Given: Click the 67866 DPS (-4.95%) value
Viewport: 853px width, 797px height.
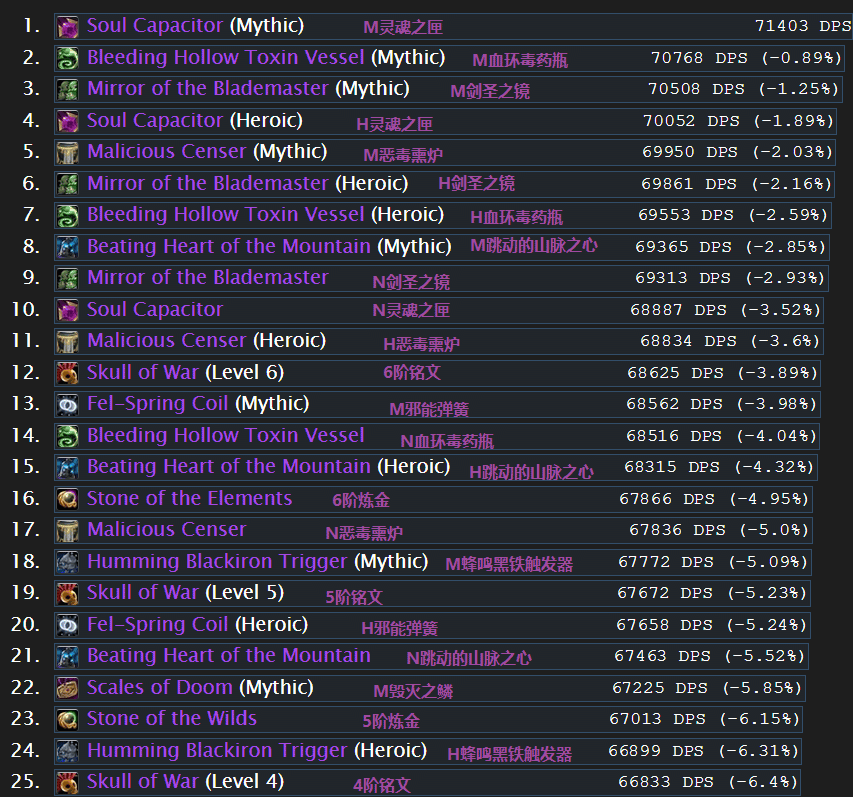Looking at the screenshot, I should pyautogui.click(x=714, y=499).
